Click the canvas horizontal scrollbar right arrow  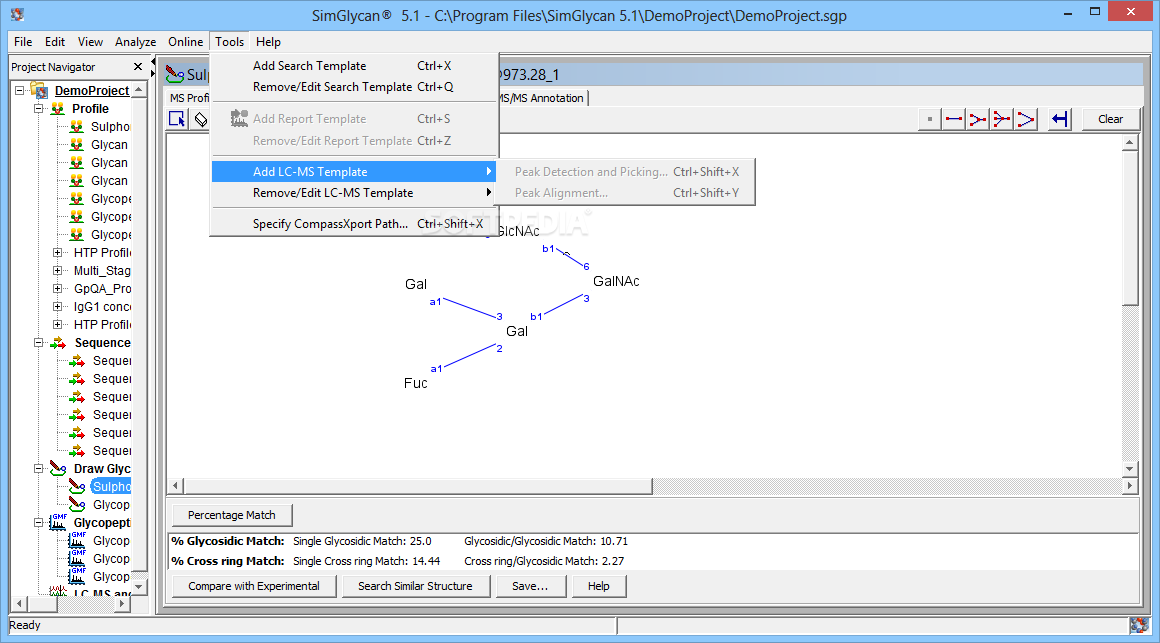(x=1130, y=486)
